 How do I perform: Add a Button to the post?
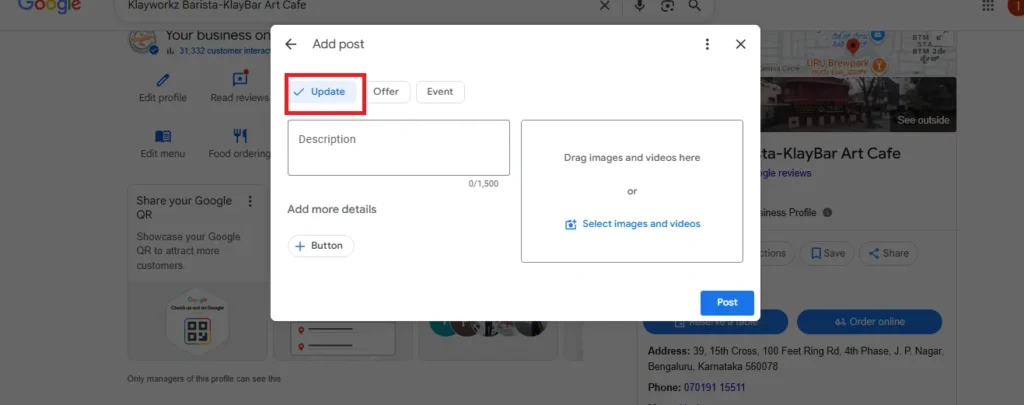[x=320, y=246]
